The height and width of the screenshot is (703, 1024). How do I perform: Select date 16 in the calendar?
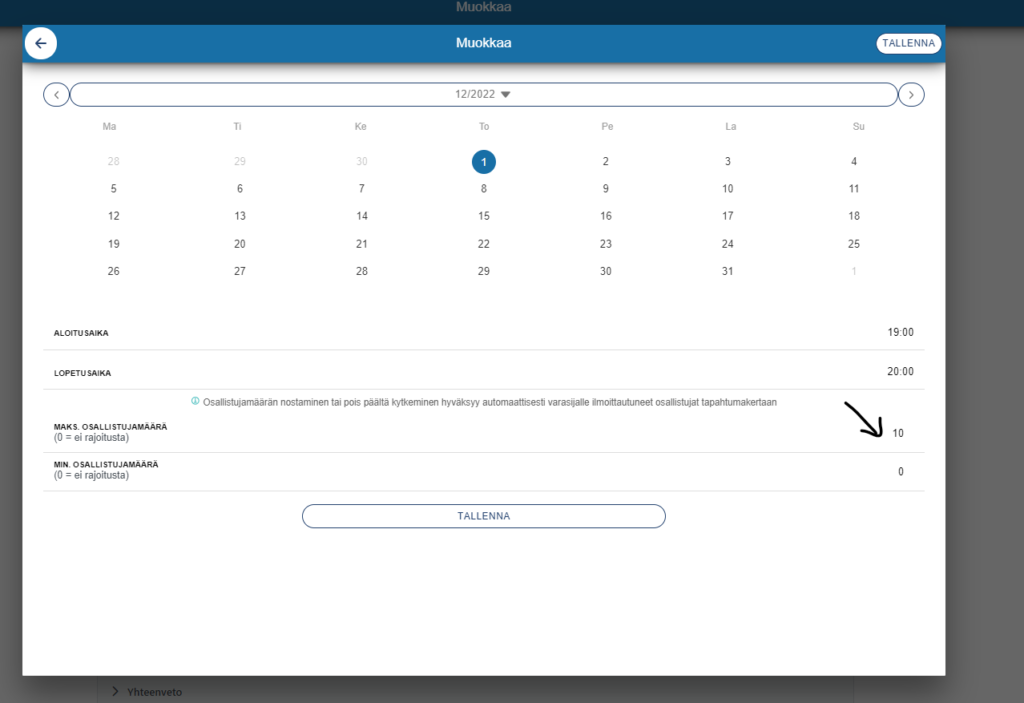[605, 216]
